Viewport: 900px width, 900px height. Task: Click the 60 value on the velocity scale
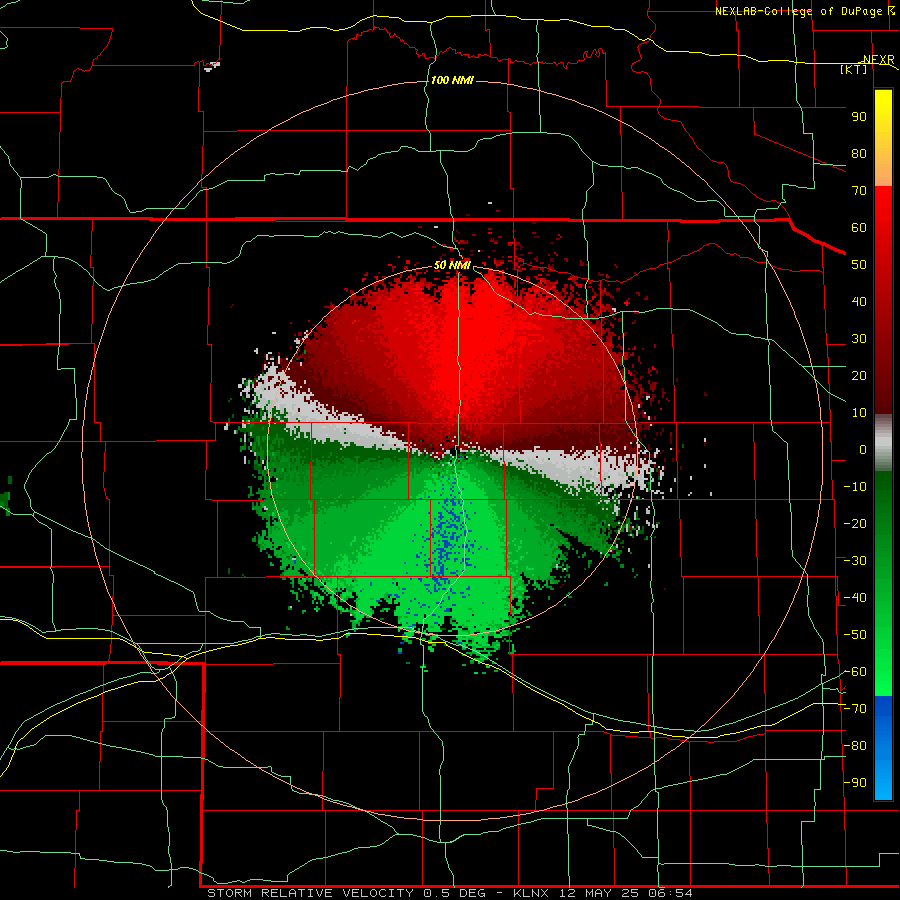859,228
